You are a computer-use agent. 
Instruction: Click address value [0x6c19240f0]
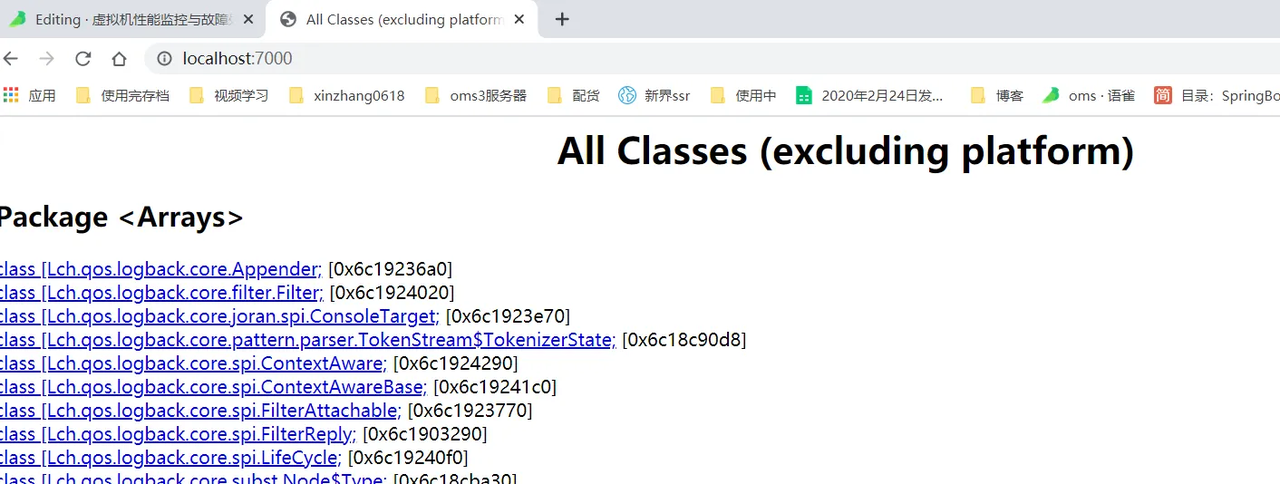[x=407, y=457]
